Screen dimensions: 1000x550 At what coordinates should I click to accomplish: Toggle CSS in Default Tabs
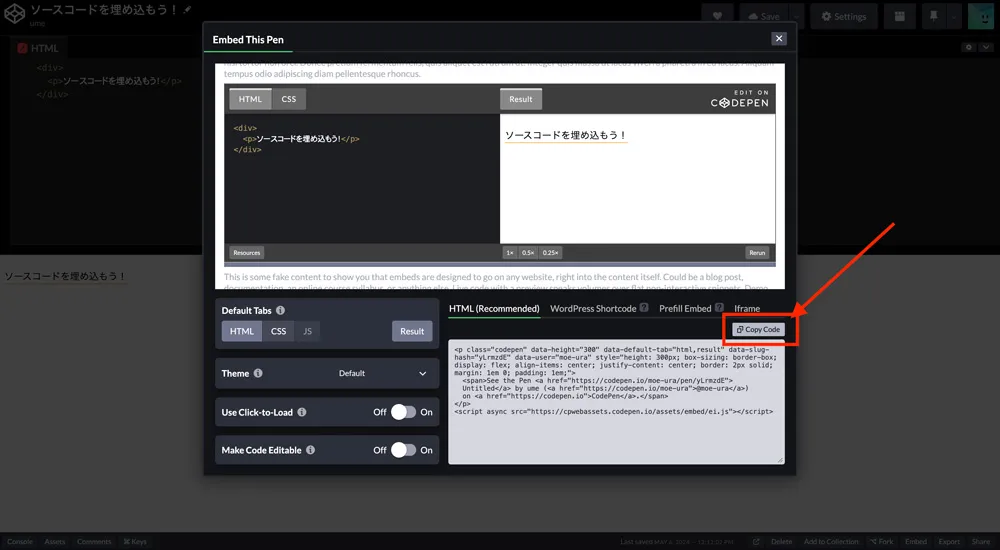click(x=278, y=331)
